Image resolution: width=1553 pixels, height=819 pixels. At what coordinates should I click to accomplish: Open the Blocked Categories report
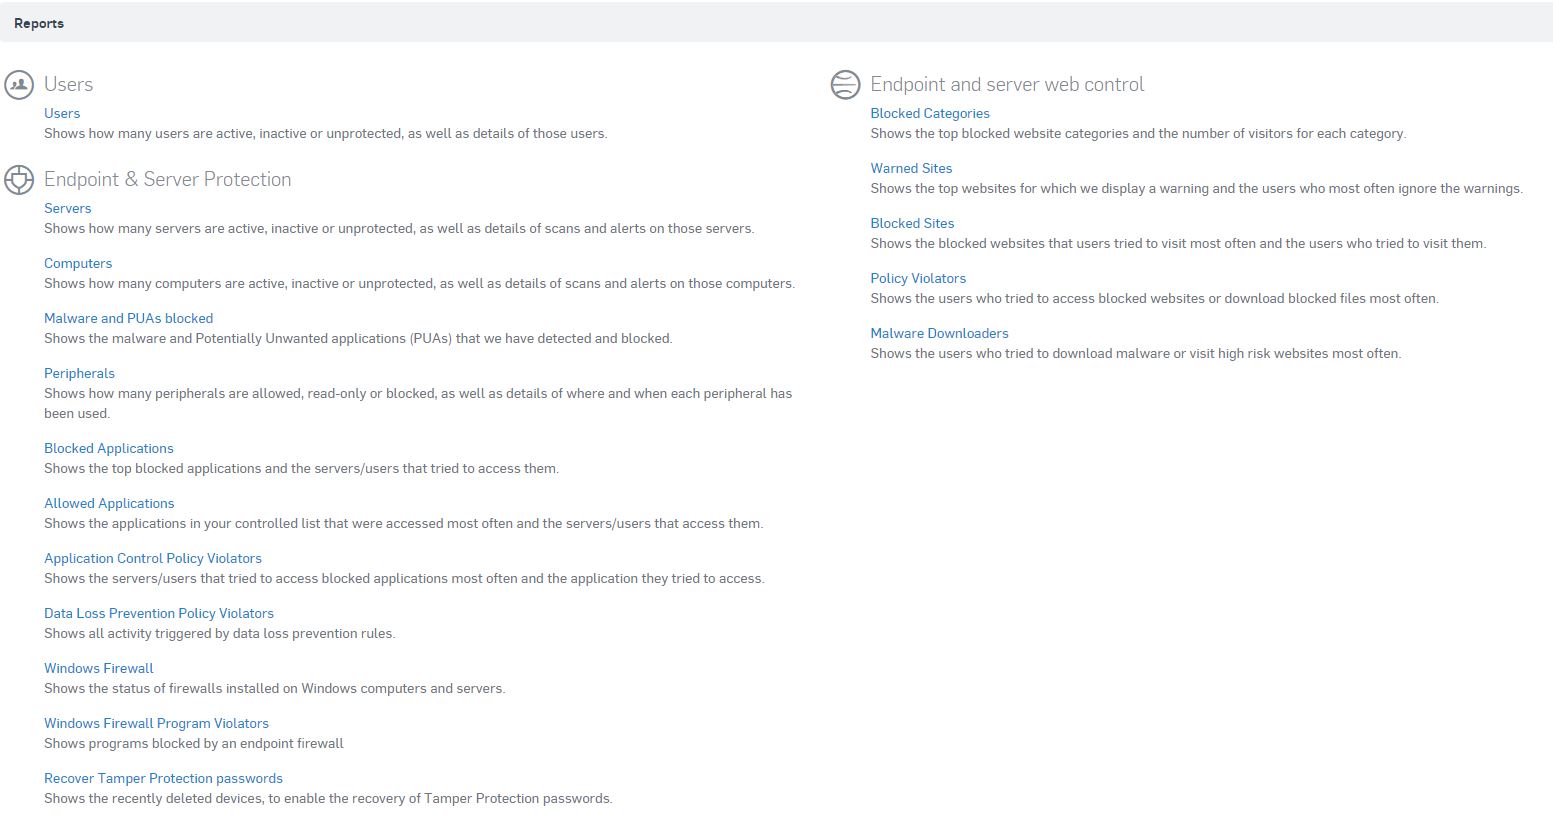(x=930, y=113)
